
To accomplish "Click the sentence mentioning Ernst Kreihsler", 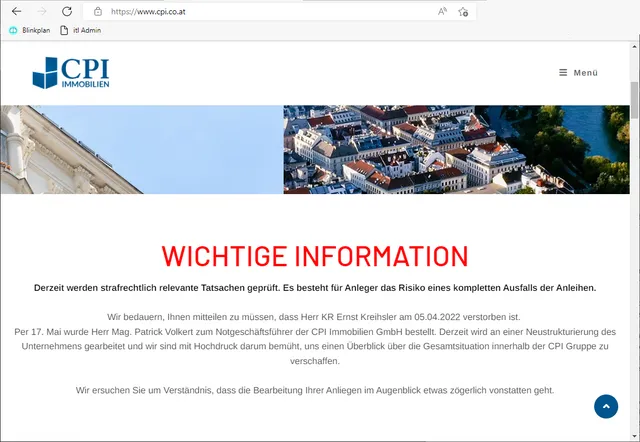I will click(x=313, y=317).
